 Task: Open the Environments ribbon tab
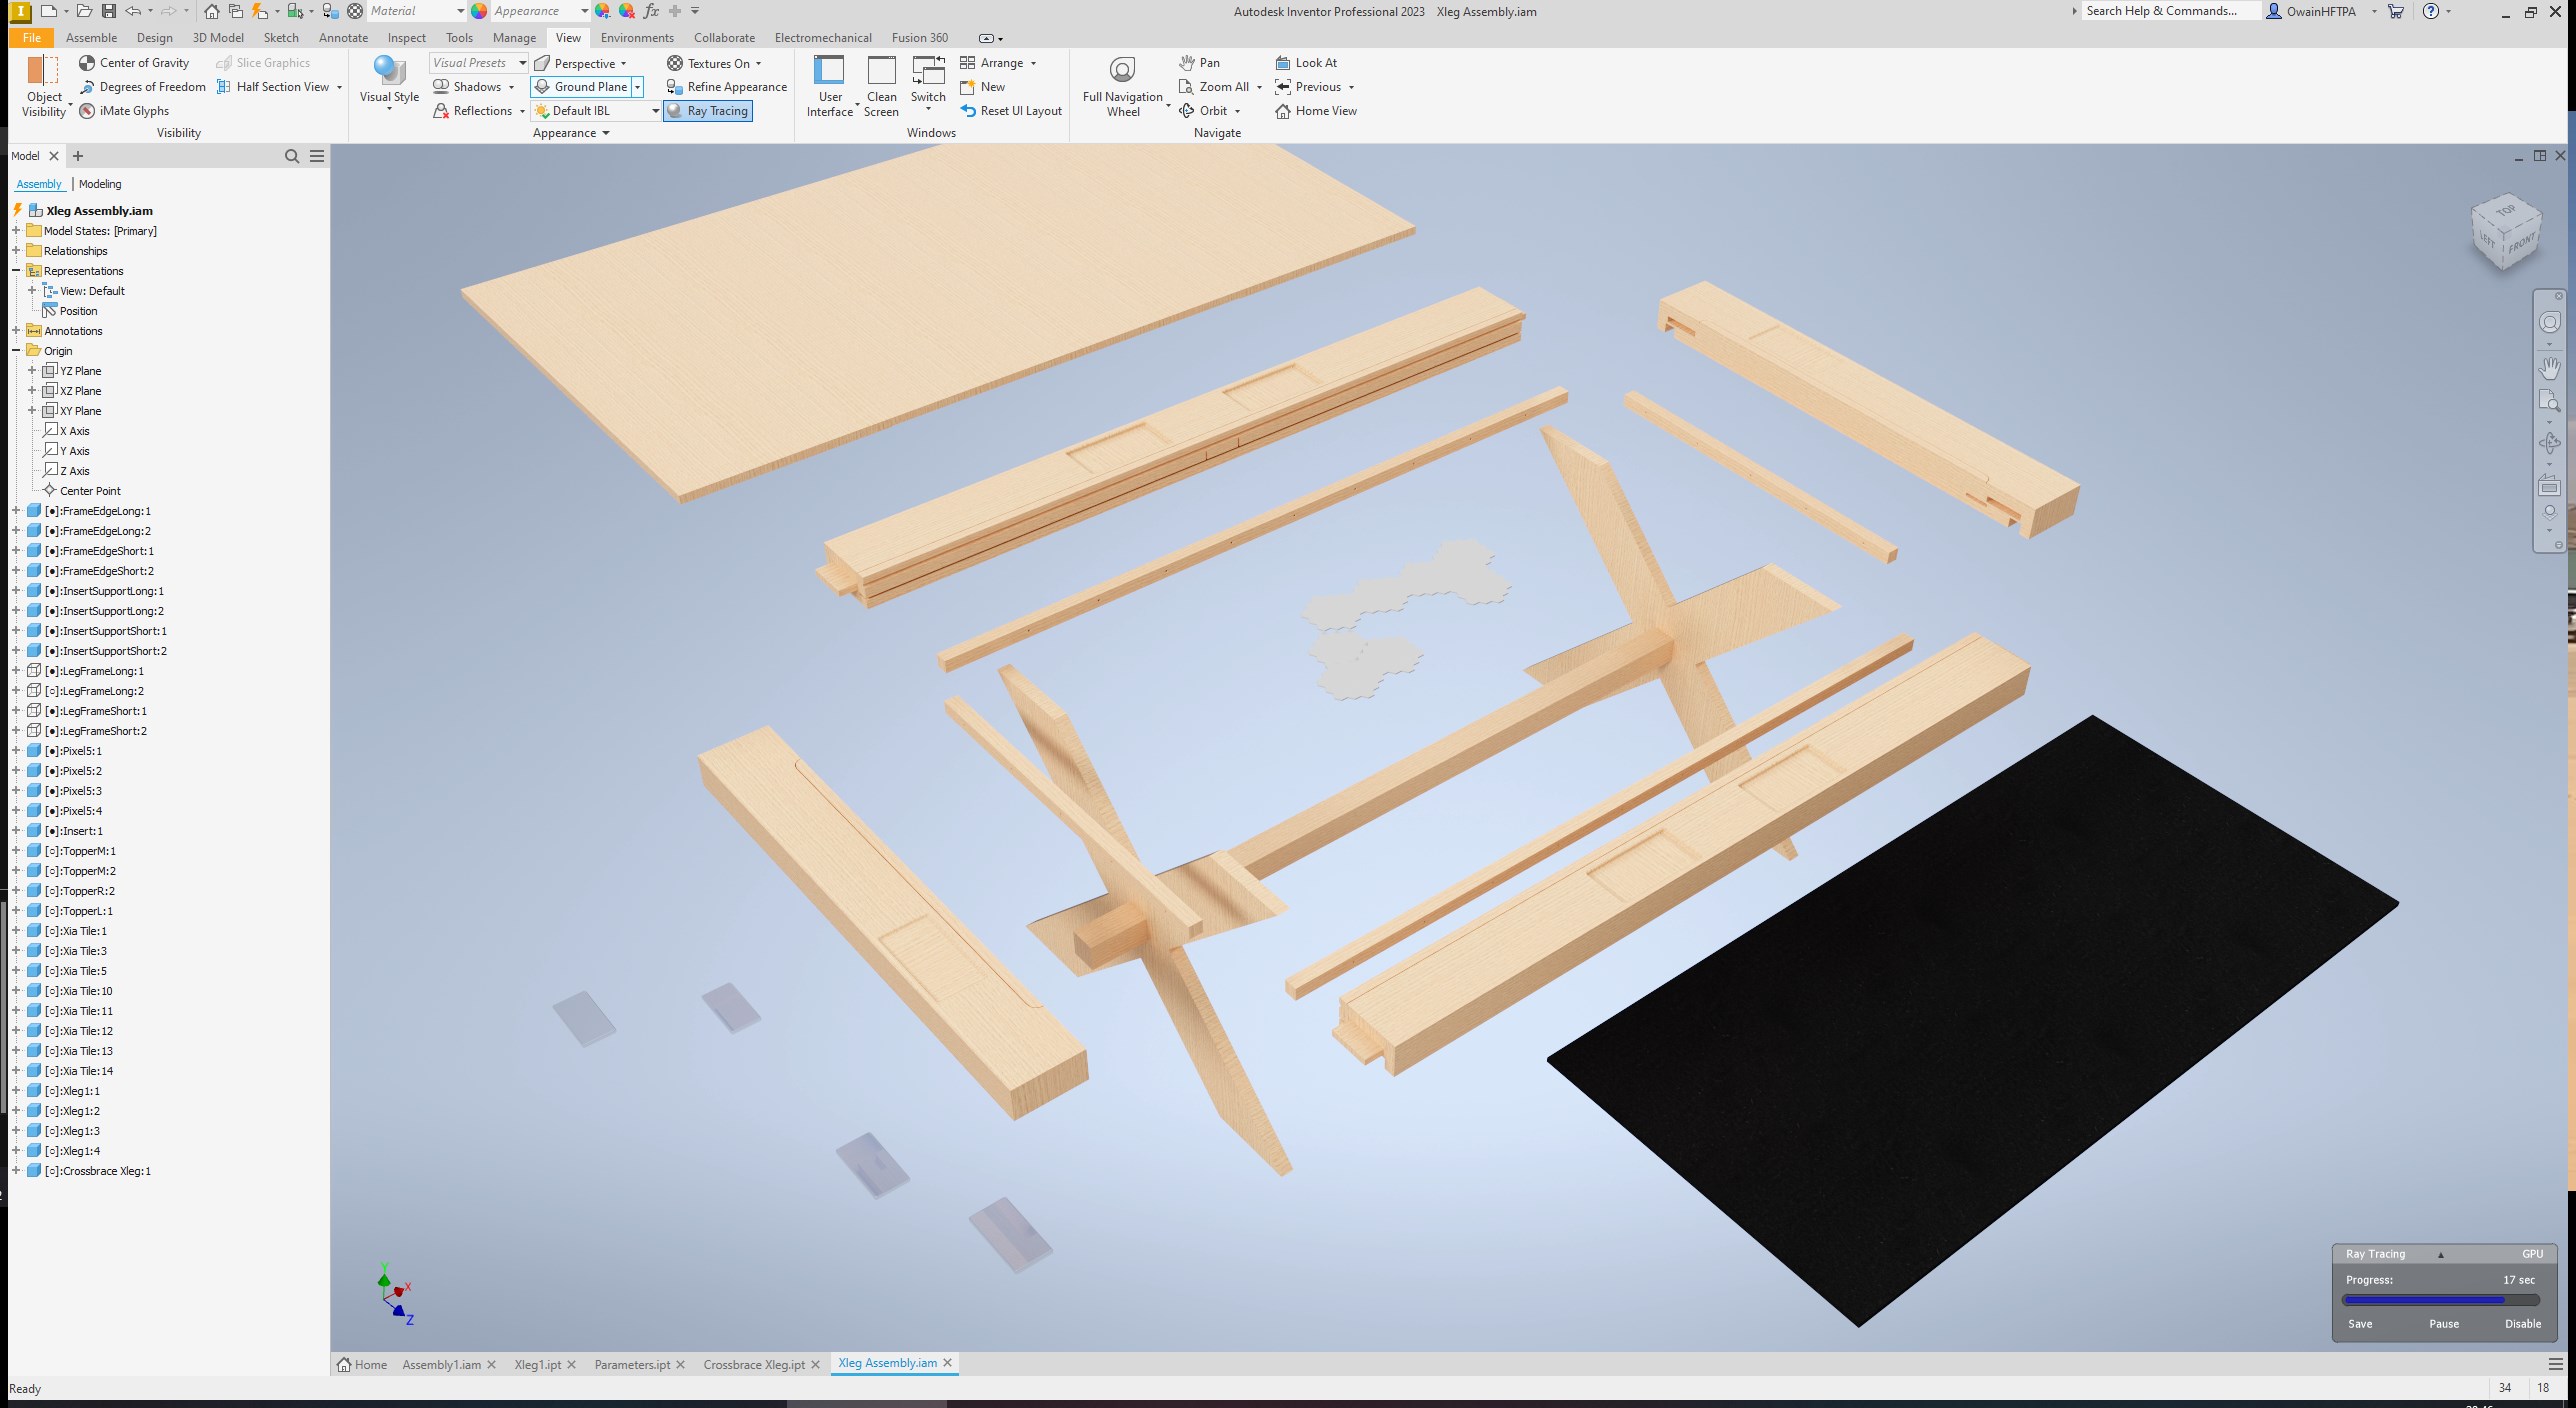click(x=637, y=38)
